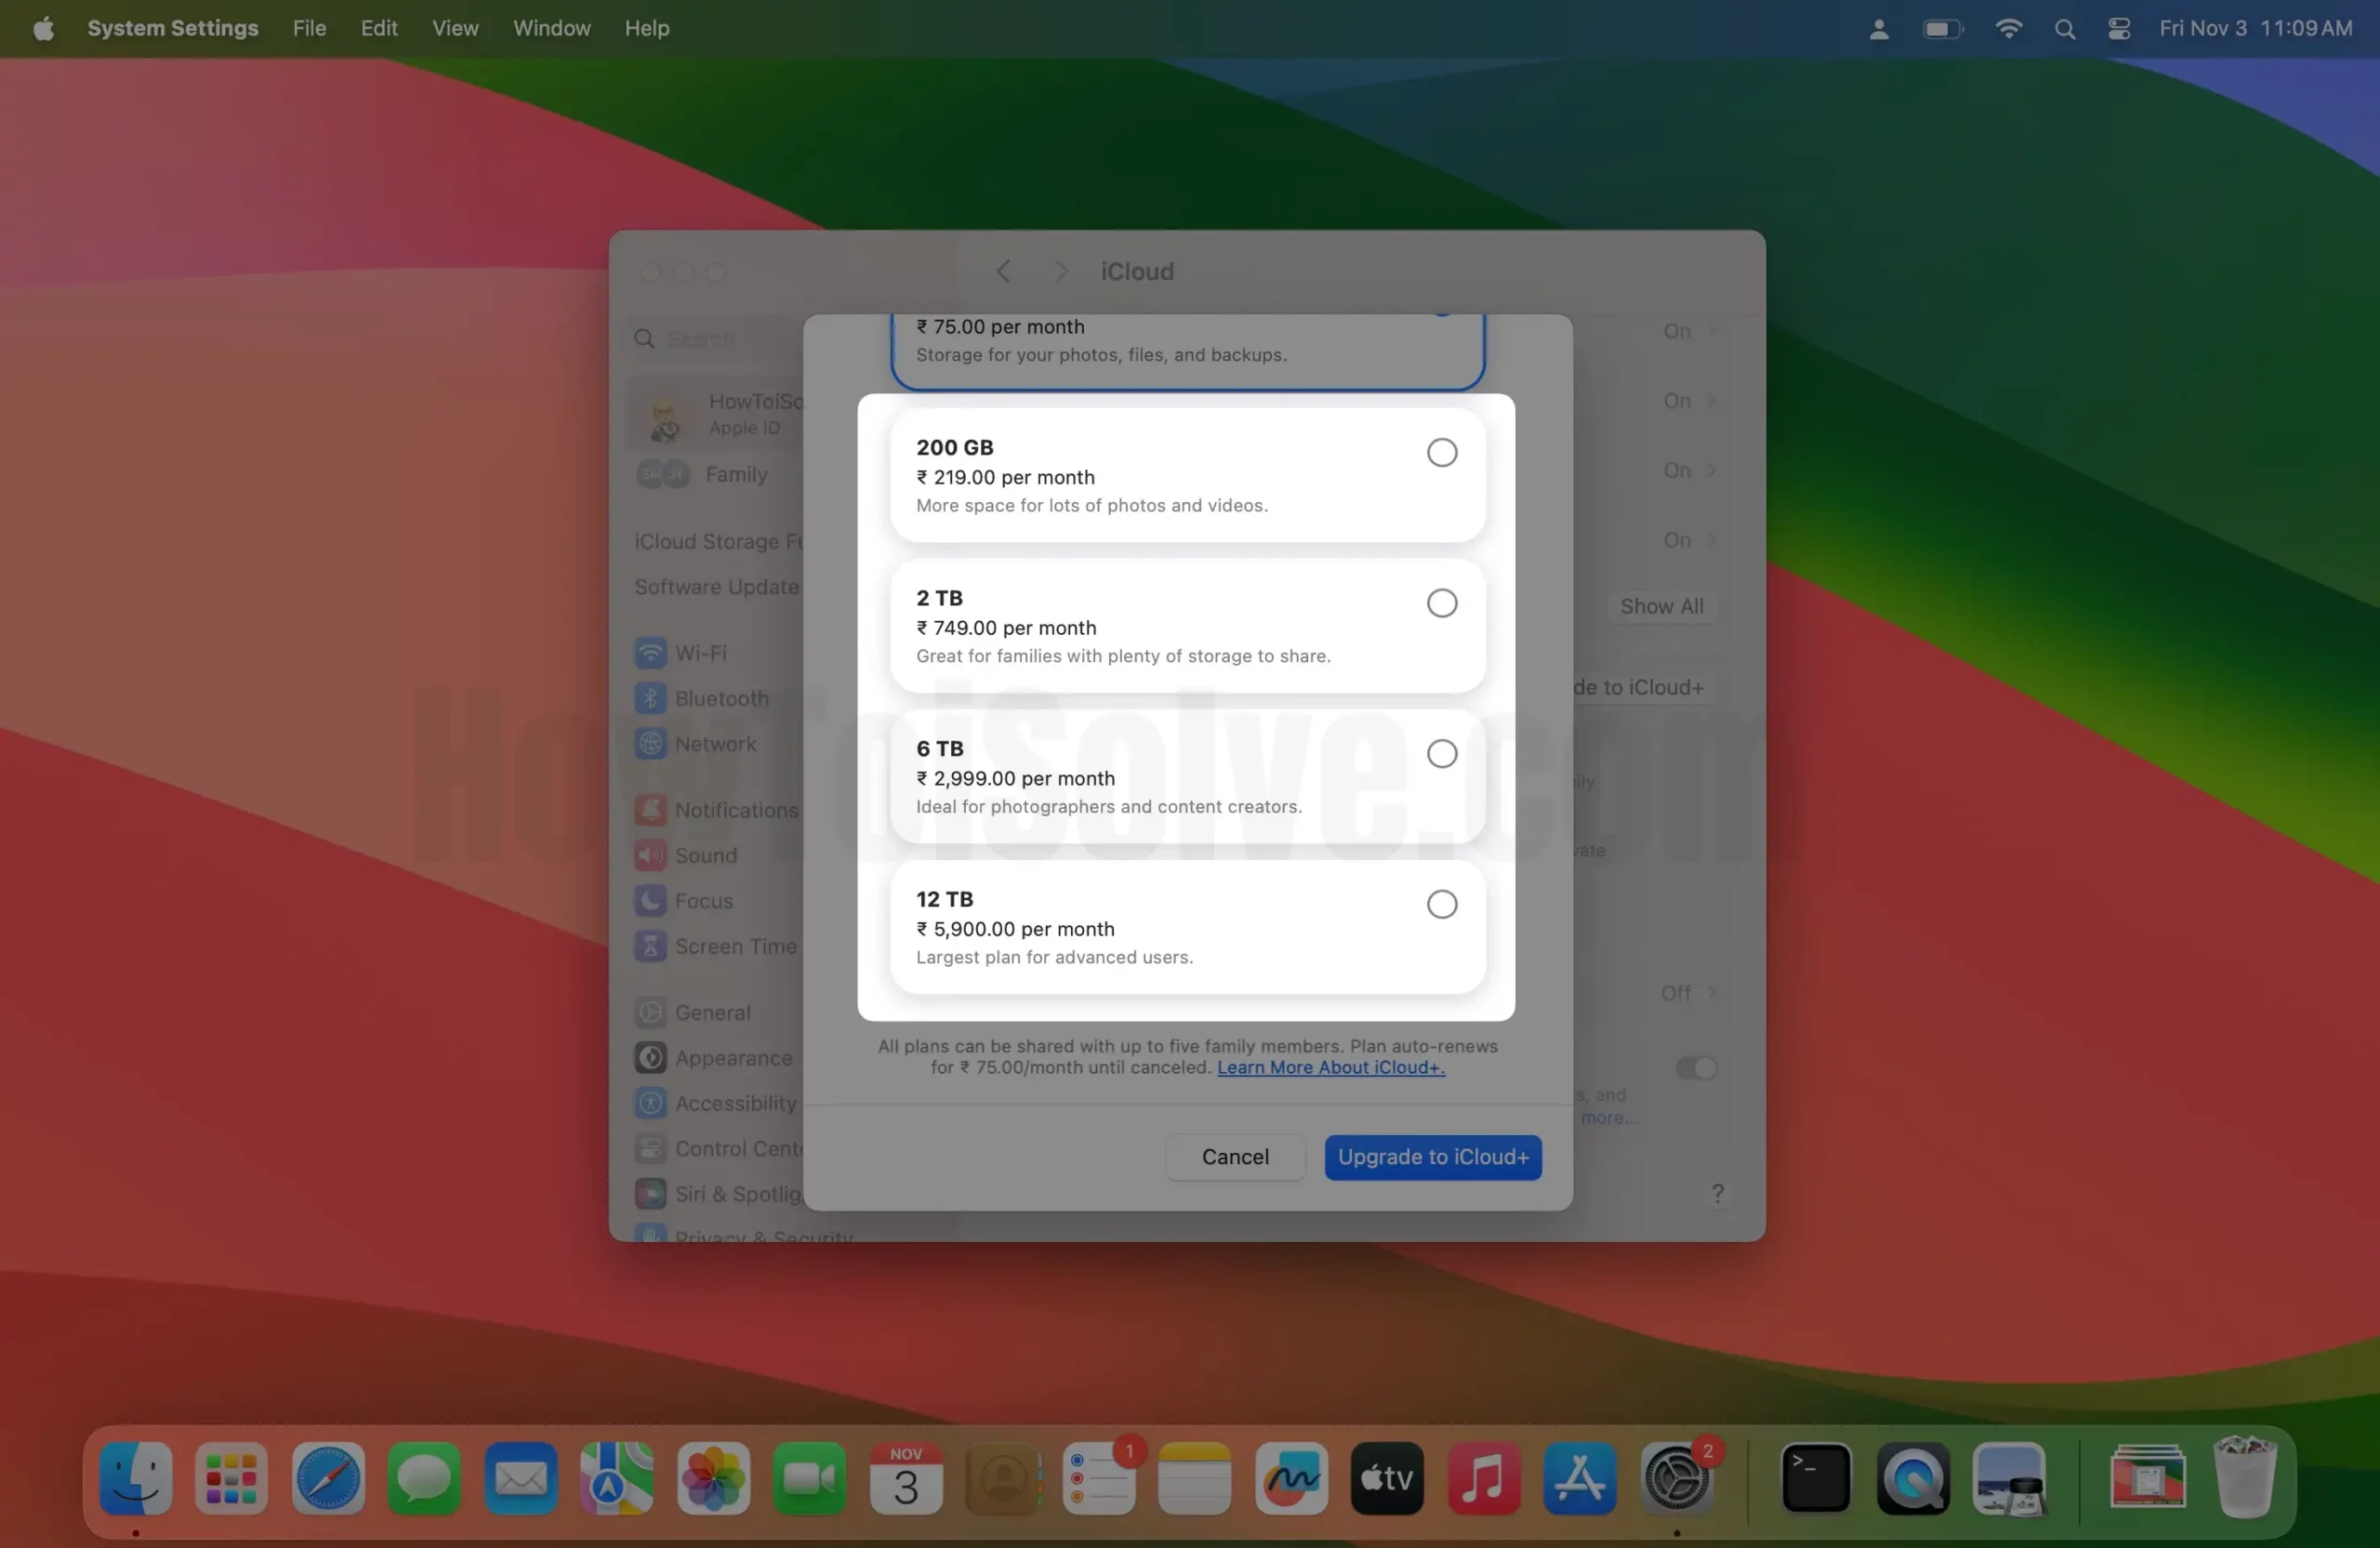This screenshot has width=2380, height=1548.
Task: Open FaceTime from the Dock
Action: tap(809, 1480)
